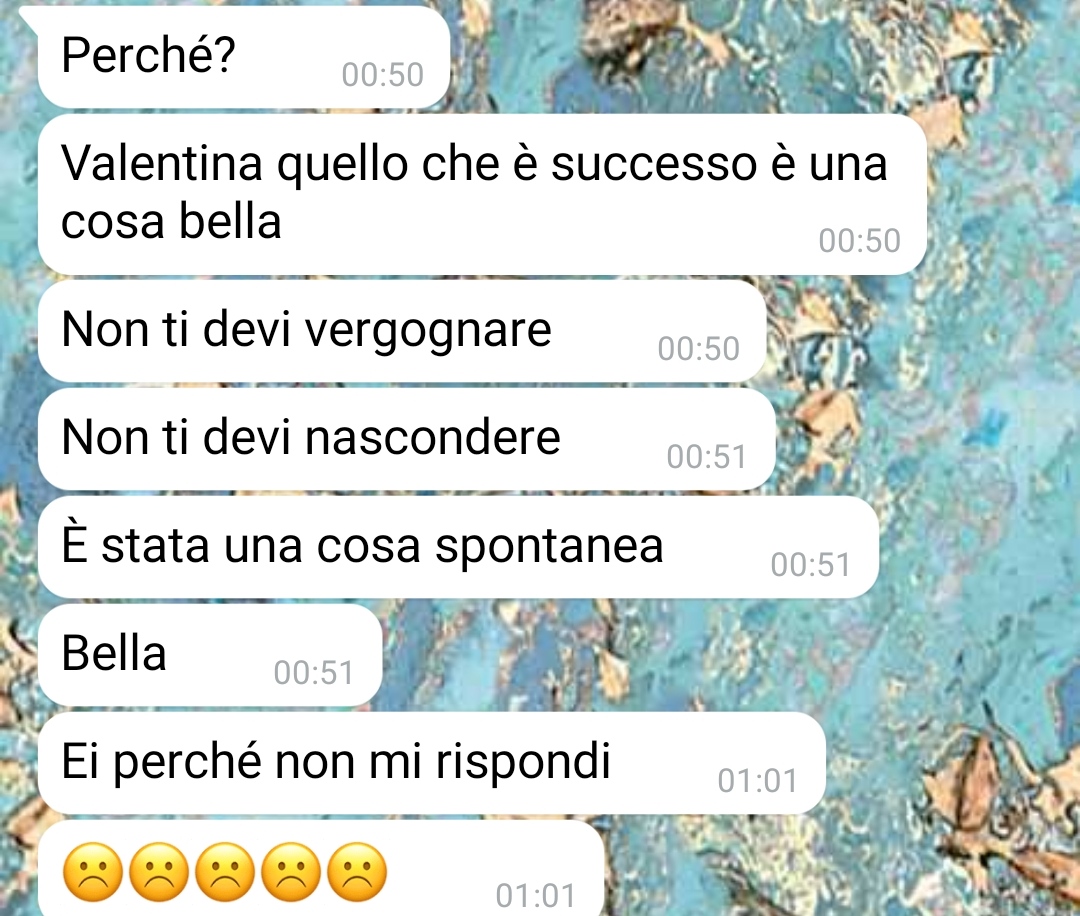Tap the 00:50 timestamp beside 'vergognare'

(x=698, y=348)
